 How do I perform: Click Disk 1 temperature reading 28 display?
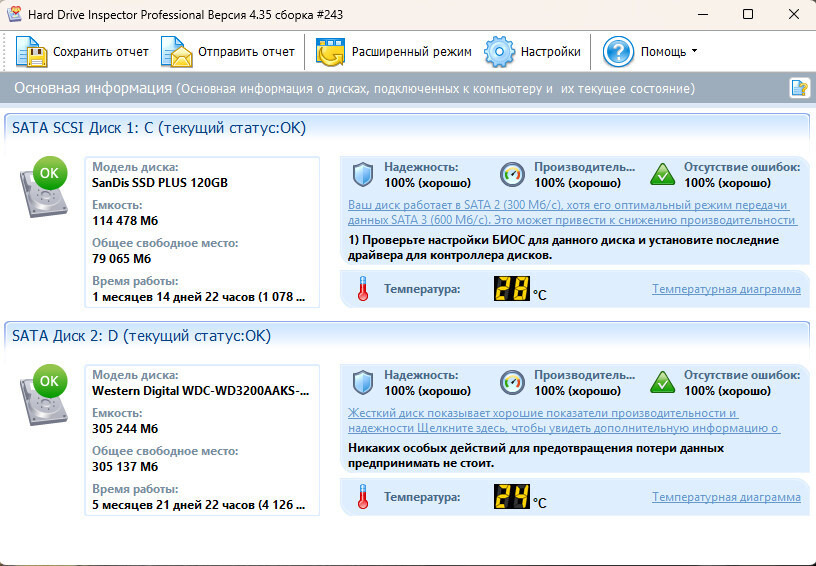512,289
